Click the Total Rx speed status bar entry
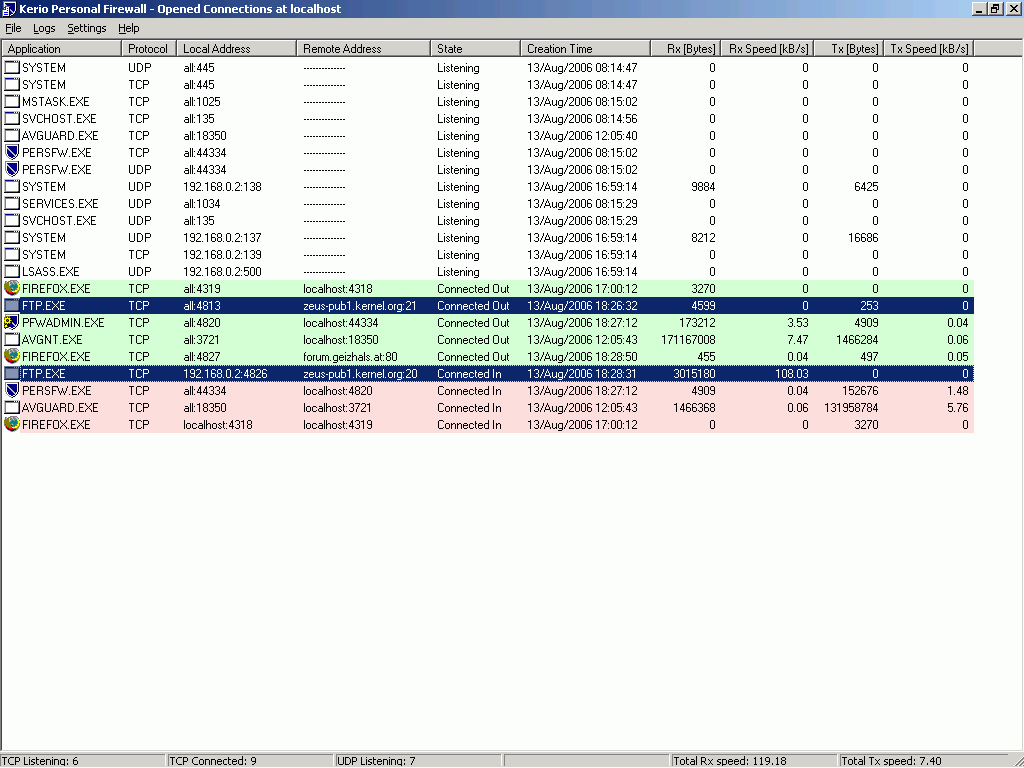The width and height of the screenshot is (1024, 768). [754, 761]
